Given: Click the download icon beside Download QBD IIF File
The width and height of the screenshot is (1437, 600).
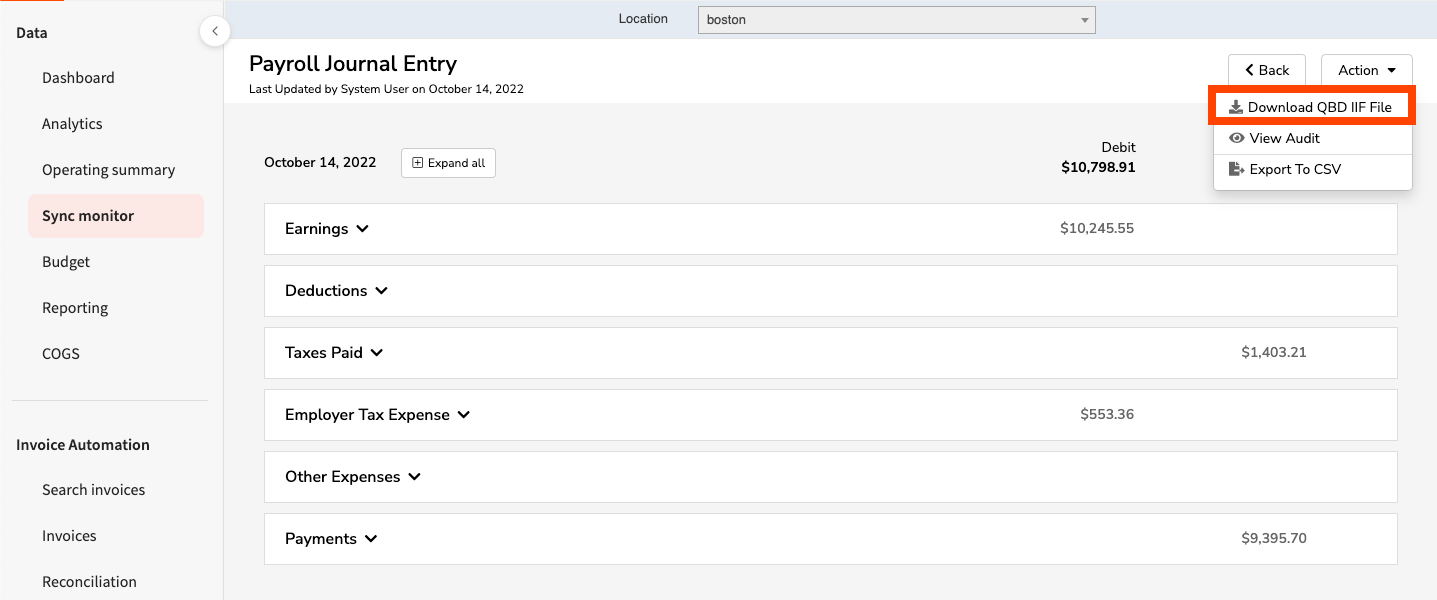Looking at the screenshot, I should pos(1236,107).
